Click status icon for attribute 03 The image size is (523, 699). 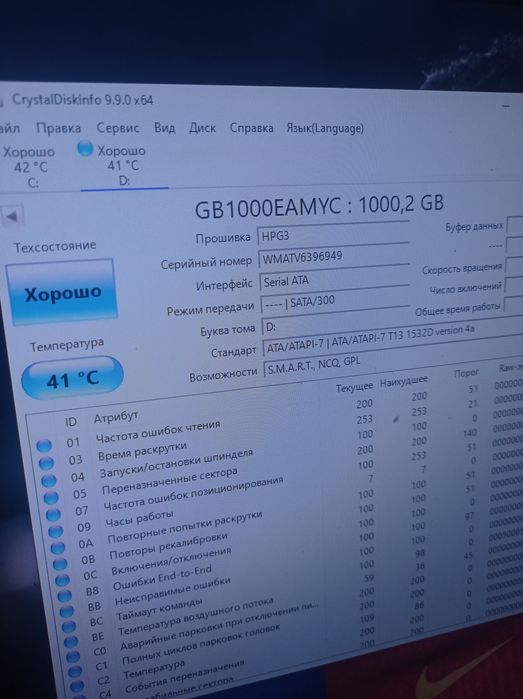46,463
